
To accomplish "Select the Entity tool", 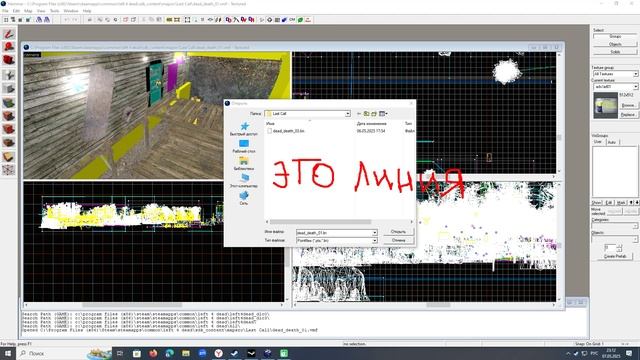I will pyautogui.click(x=9, y=75).
